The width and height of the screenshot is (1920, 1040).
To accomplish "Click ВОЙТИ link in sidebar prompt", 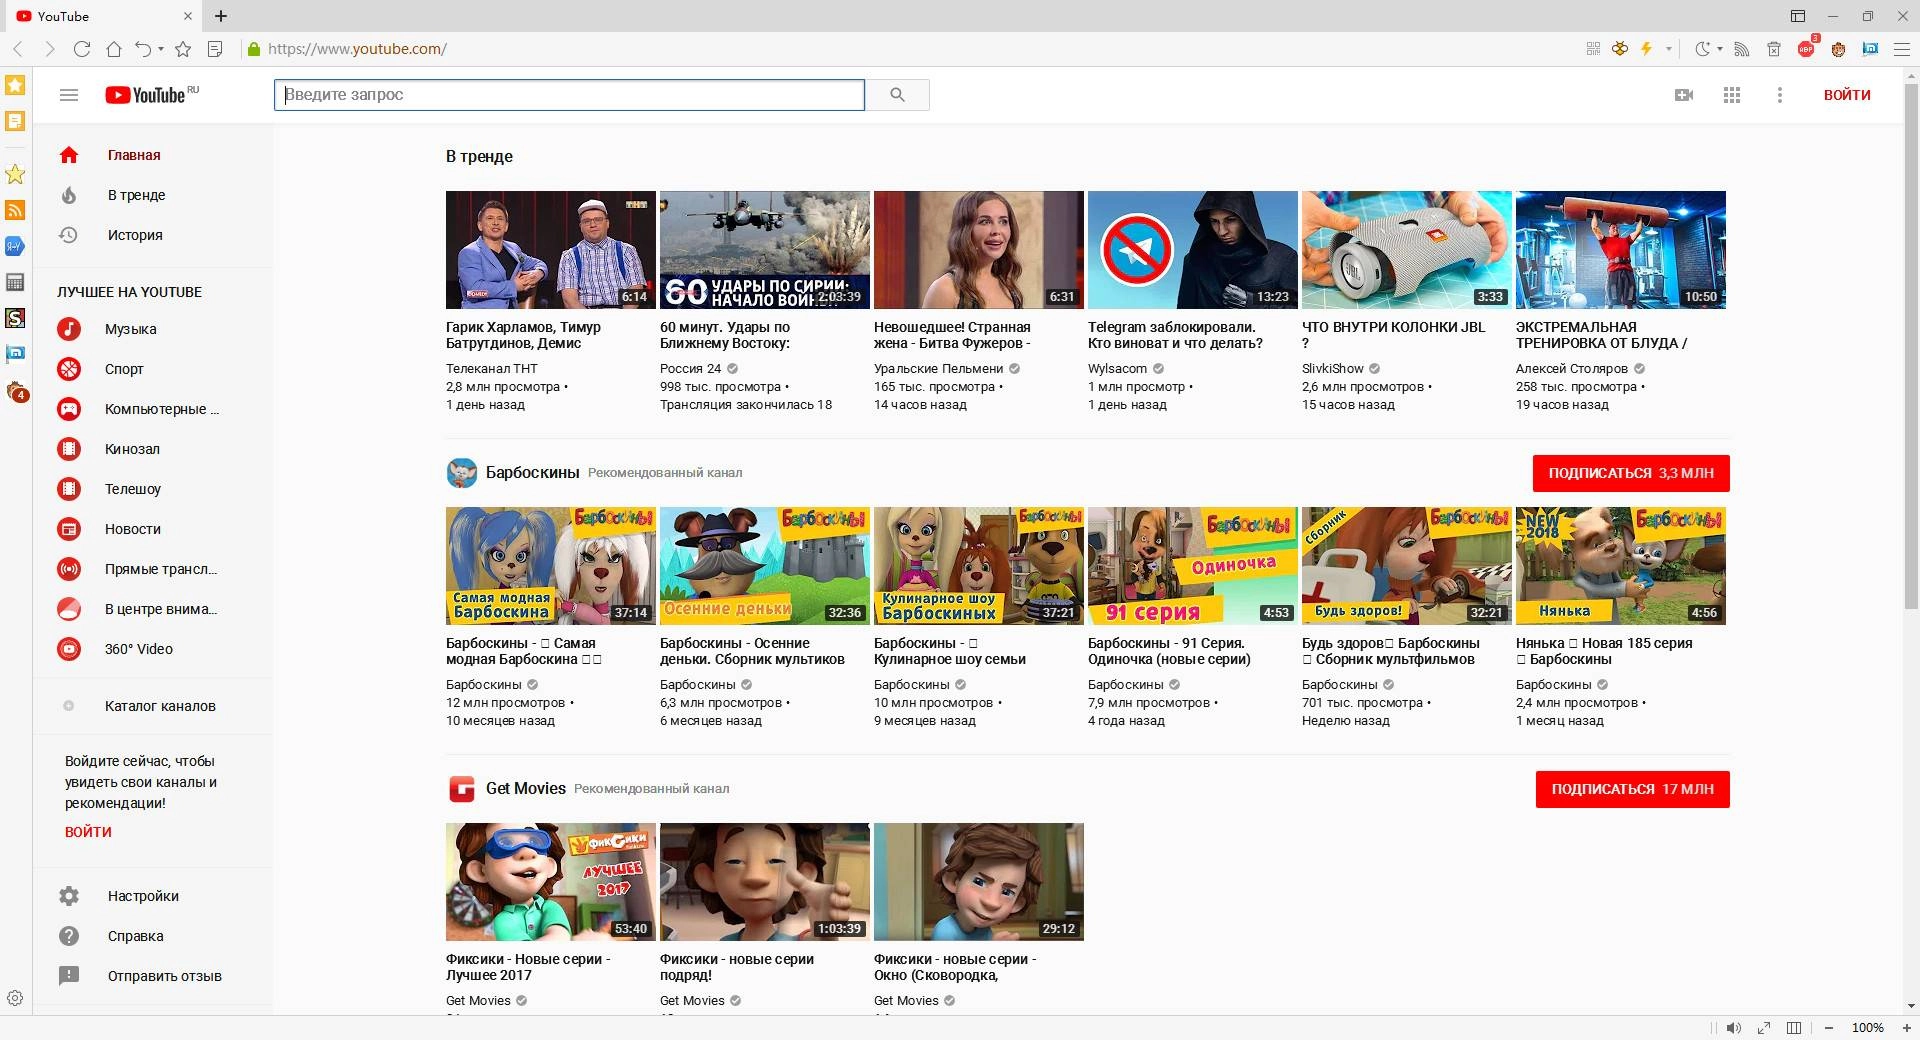I will tap(88, 832).
